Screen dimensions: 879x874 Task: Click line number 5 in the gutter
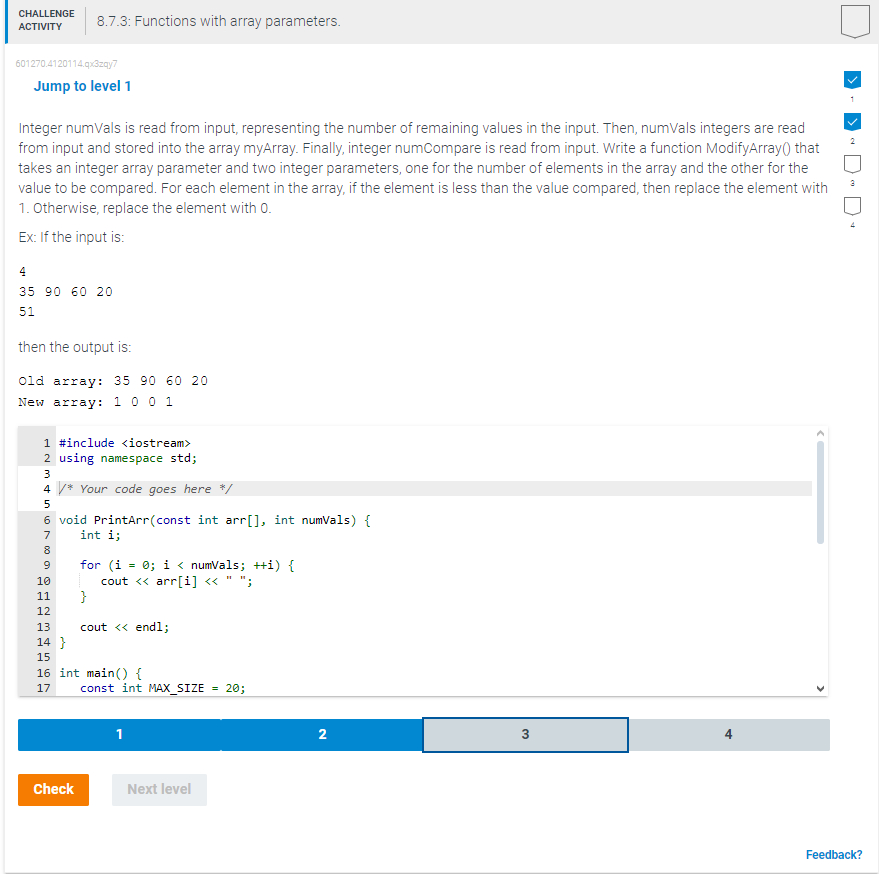coord(47,504)
